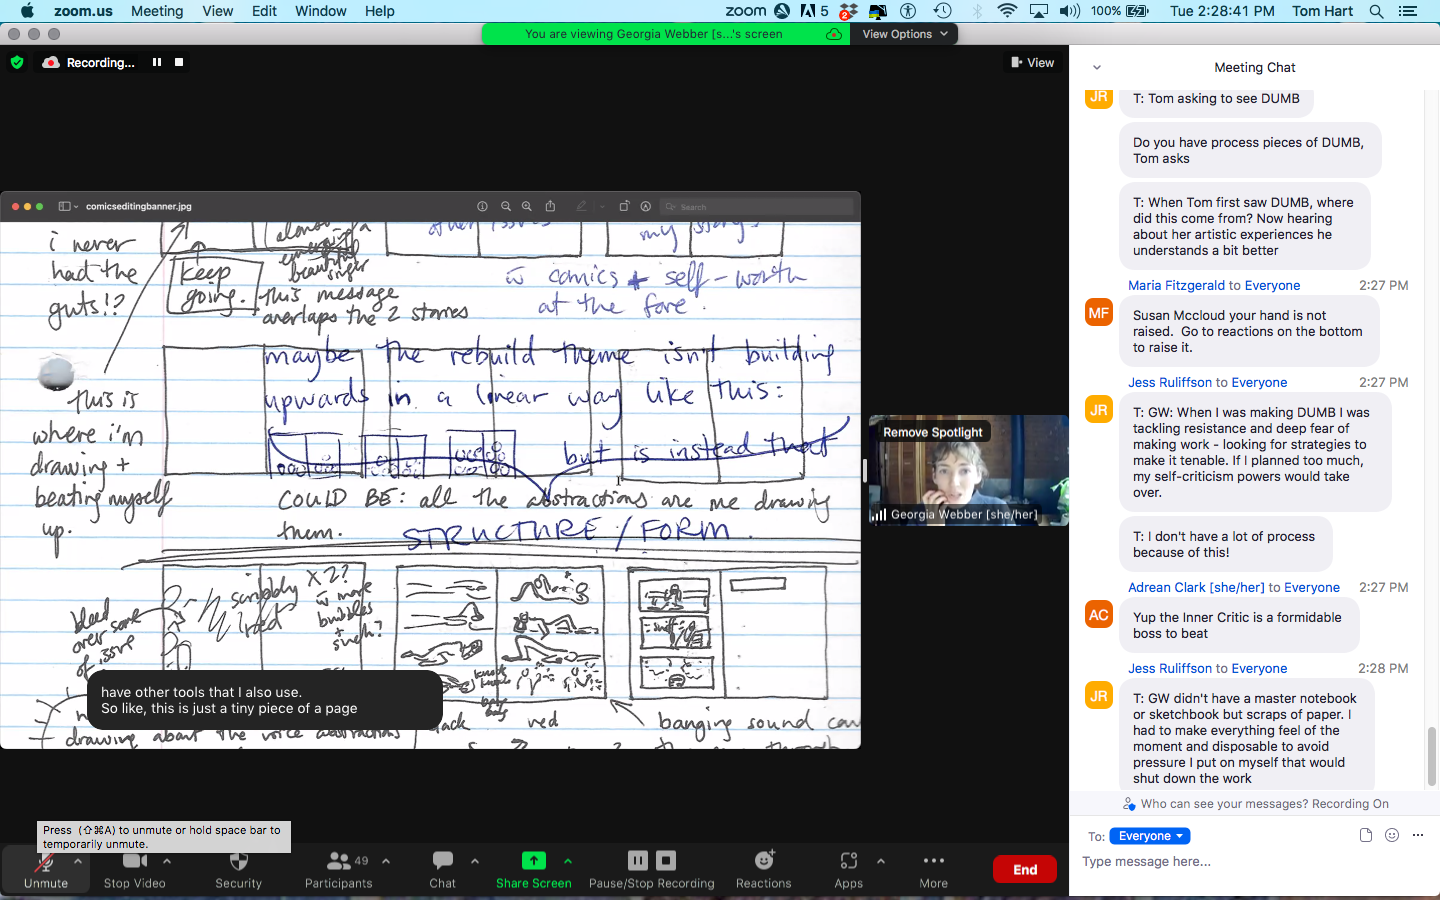
Task: Open the Apple menu
Action: point(27,11)
